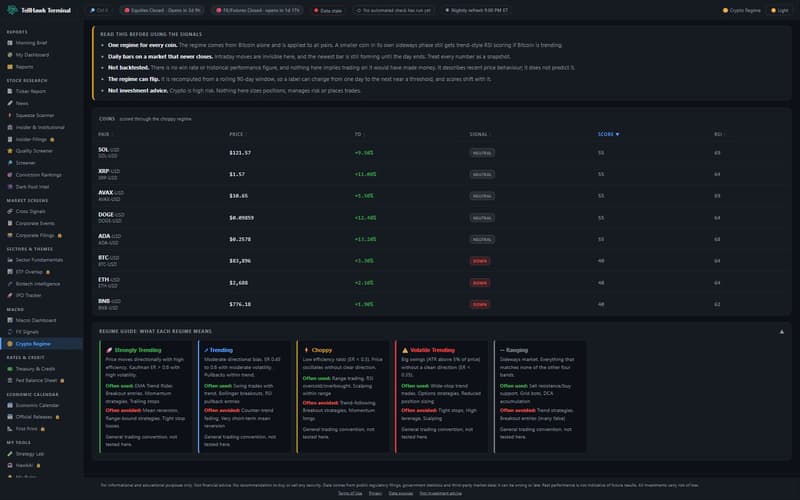Open Fed Balance Sheet from the sidebar
The height and width of the screenshot is (500, 800).
pyautogui.click(x=41, y=381)
